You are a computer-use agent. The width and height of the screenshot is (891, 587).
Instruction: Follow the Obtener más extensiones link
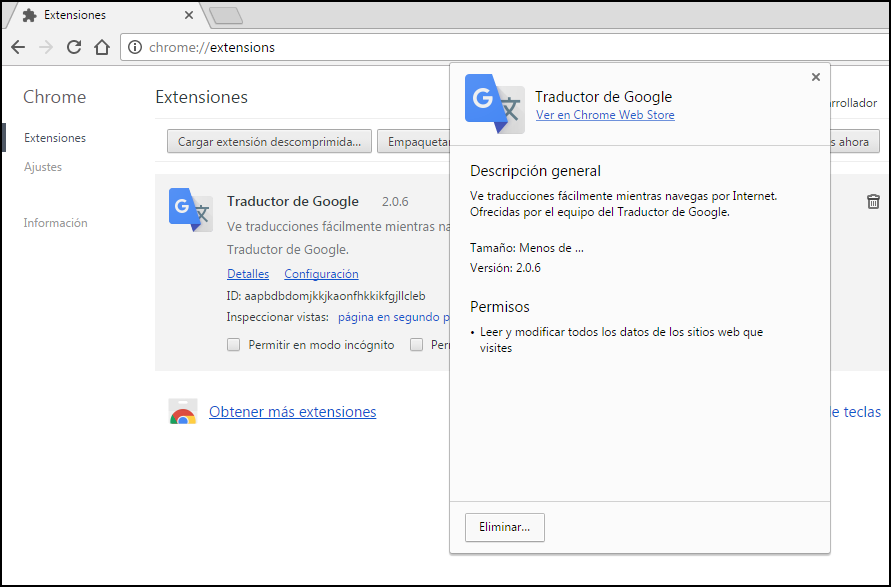pyautogui.click(x=292, y=412)
